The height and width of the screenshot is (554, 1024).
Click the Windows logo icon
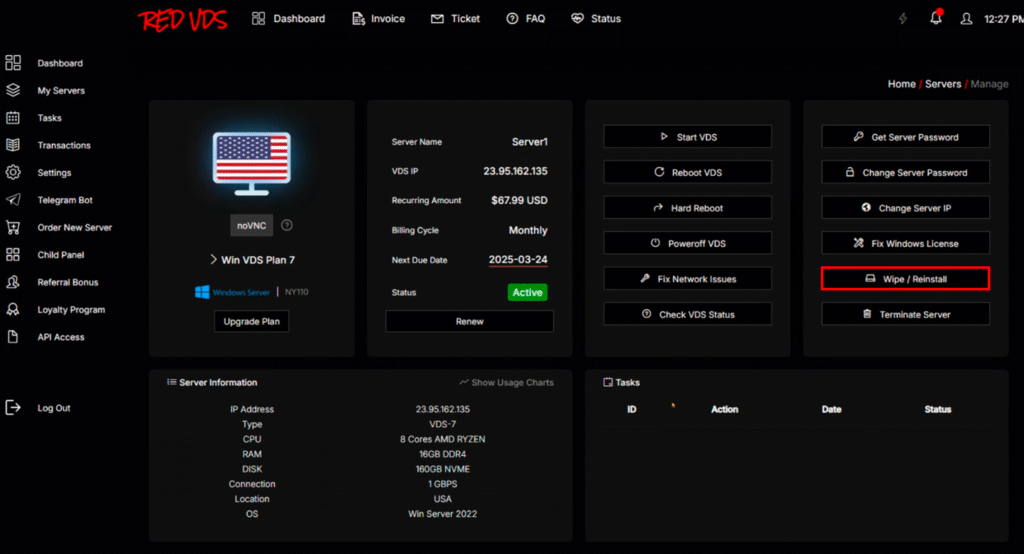(x=202, y=292)
